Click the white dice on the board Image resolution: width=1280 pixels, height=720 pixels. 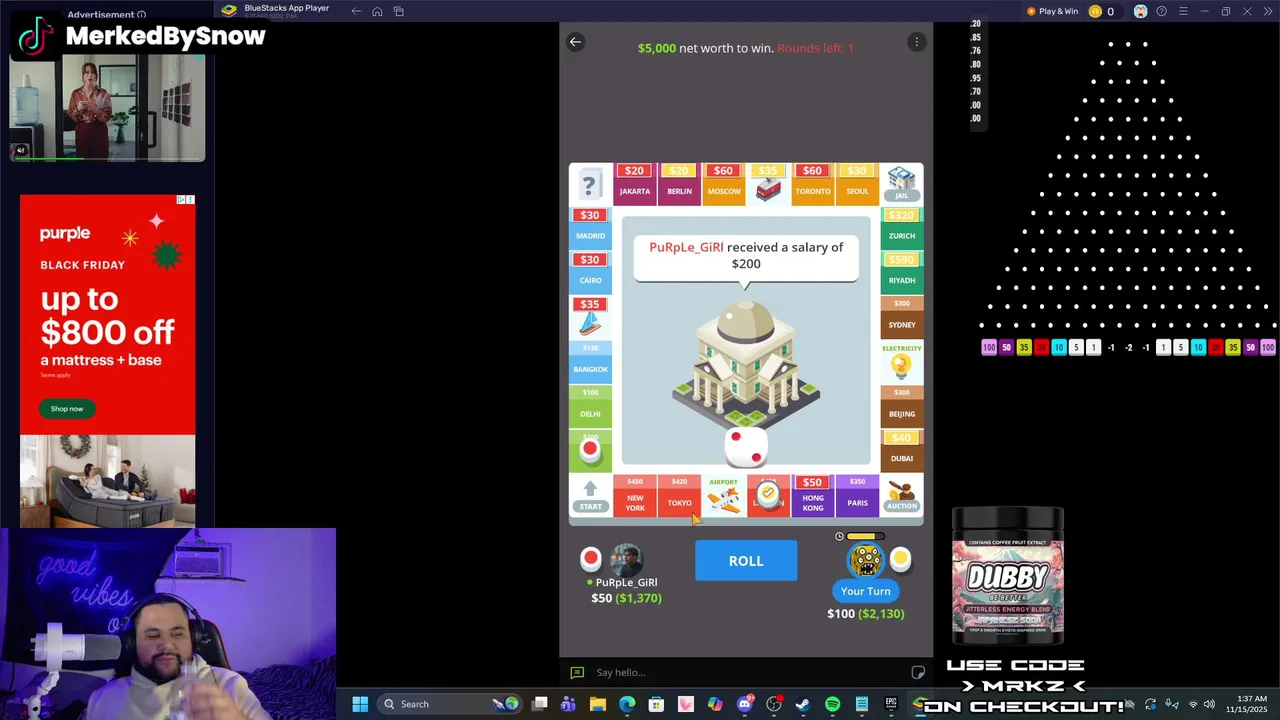tap(745, 447)
